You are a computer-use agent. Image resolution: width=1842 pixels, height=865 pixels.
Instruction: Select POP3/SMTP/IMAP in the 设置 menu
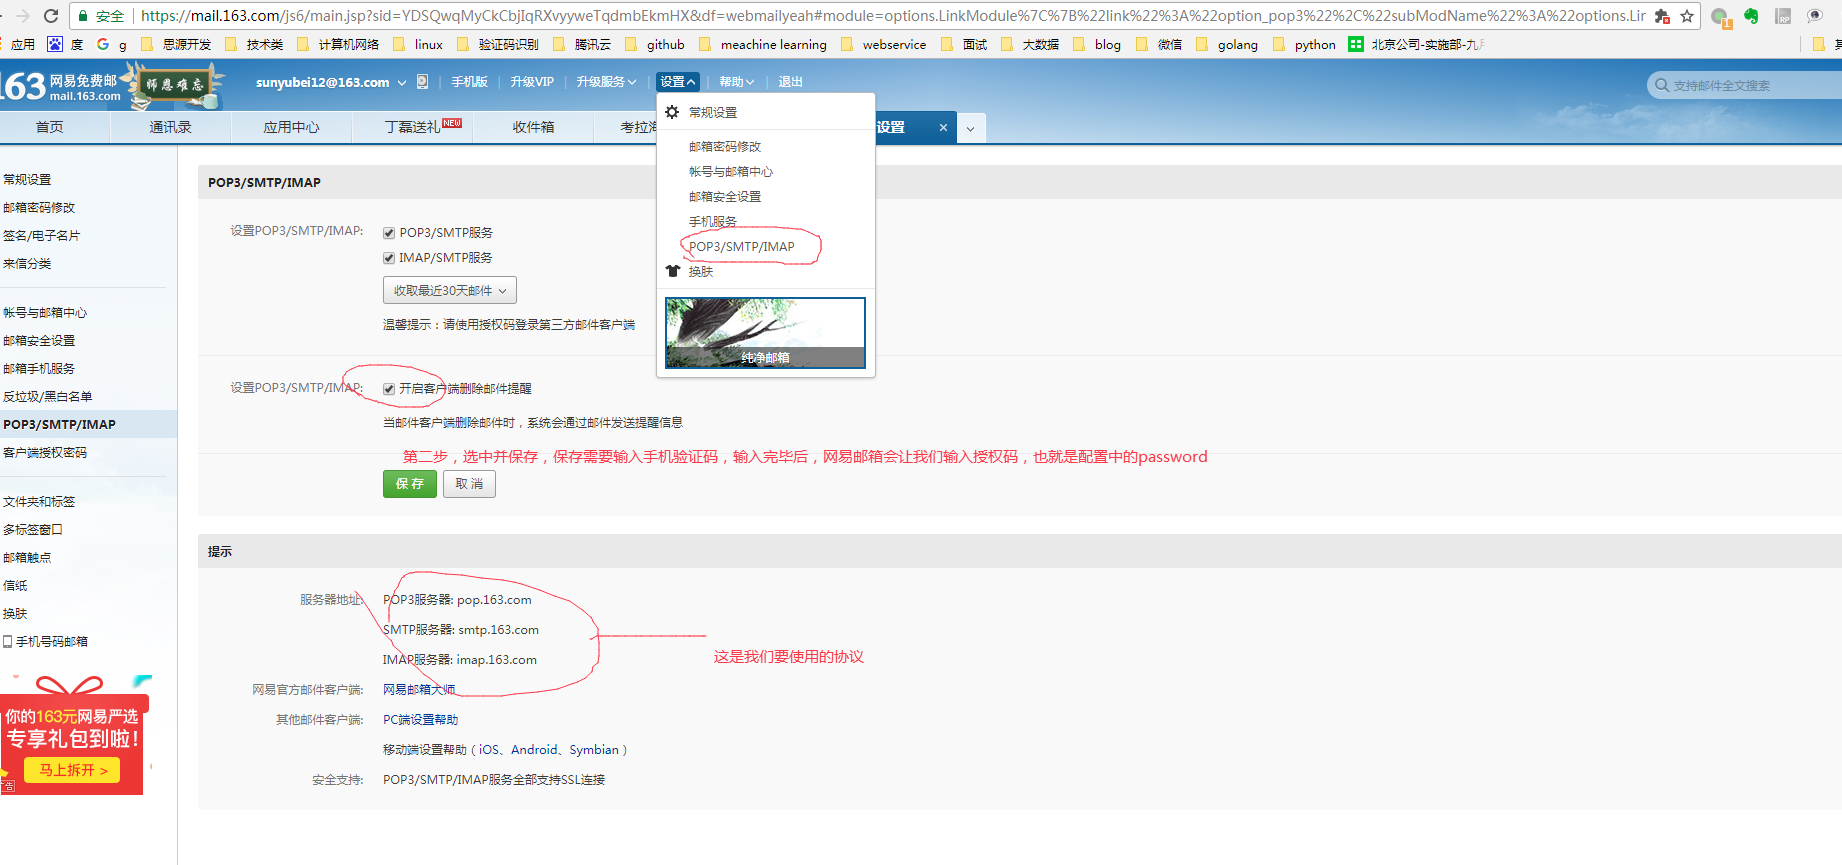click(742, 247)
